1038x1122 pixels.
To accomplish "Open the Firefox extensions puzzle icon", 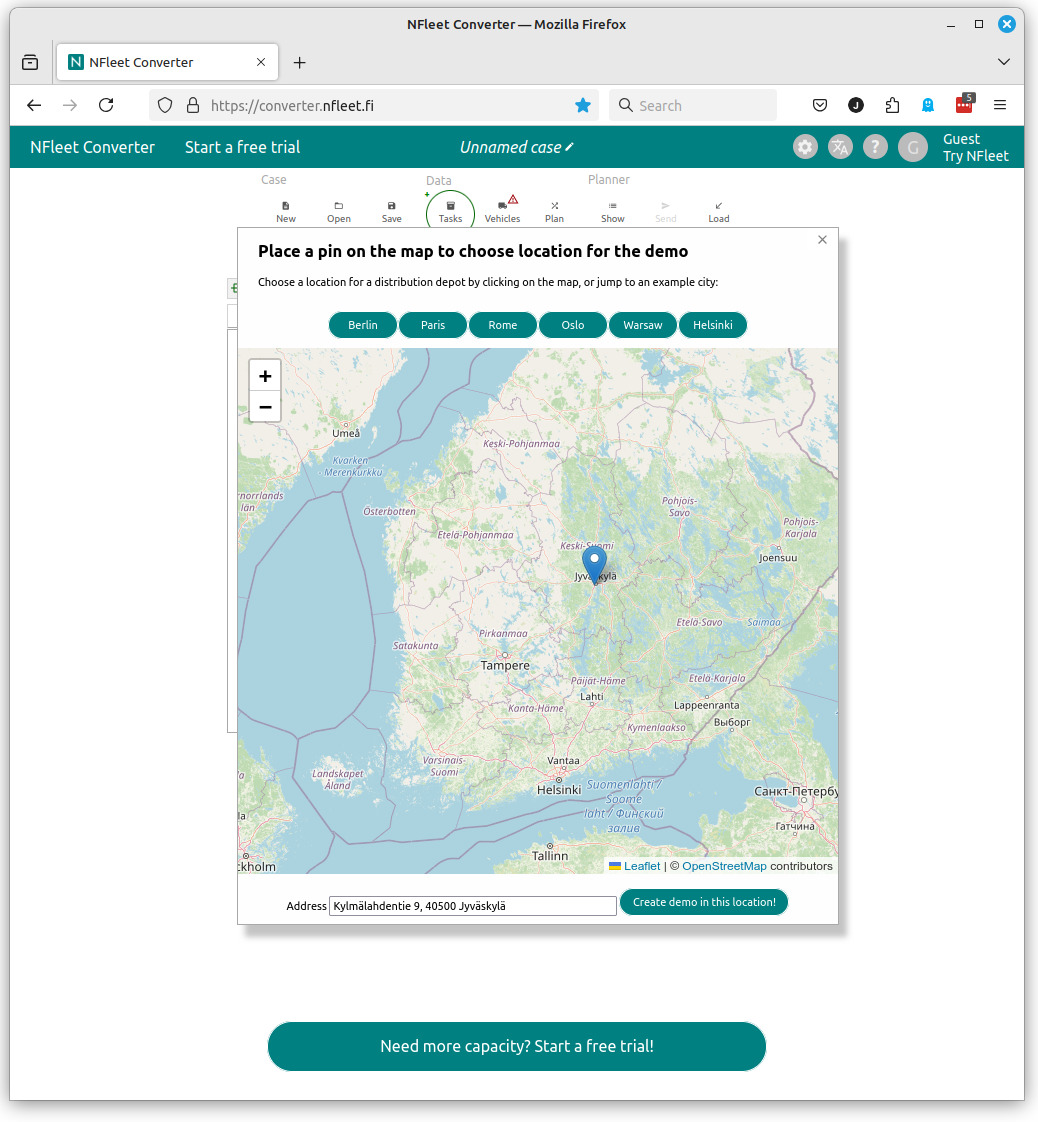I will tap(892, 106).
